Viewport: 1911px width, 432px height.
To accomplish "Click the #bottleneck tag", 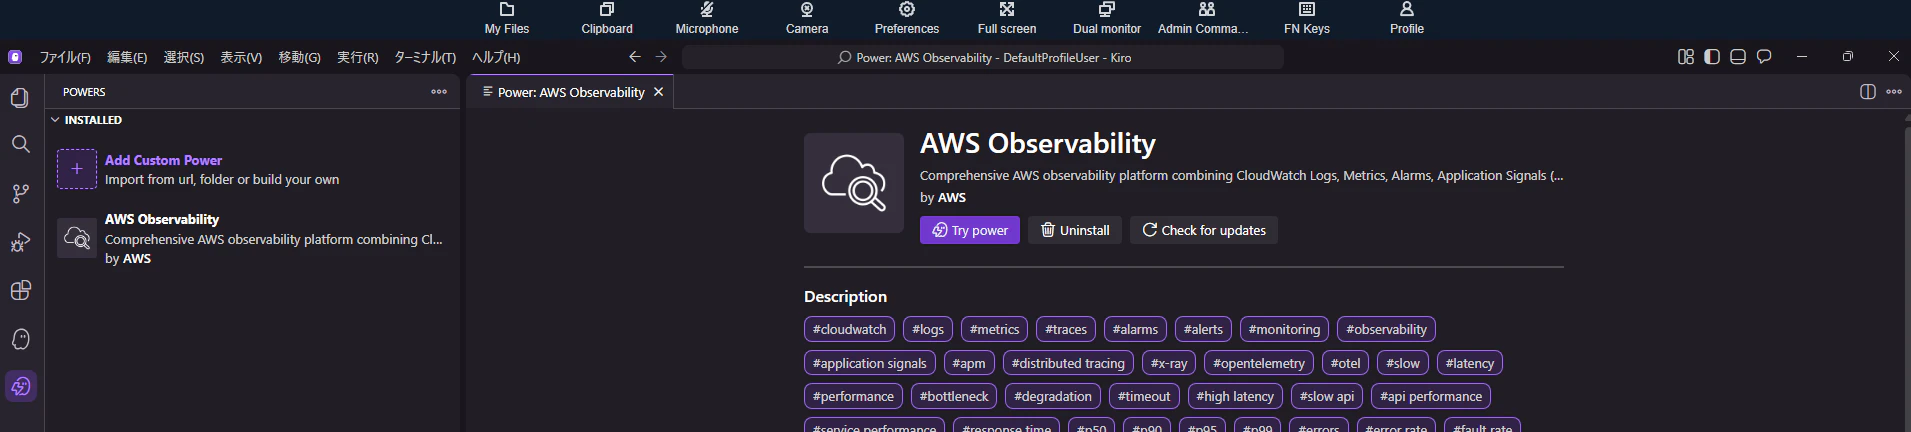I will click(x=954, y=396).
